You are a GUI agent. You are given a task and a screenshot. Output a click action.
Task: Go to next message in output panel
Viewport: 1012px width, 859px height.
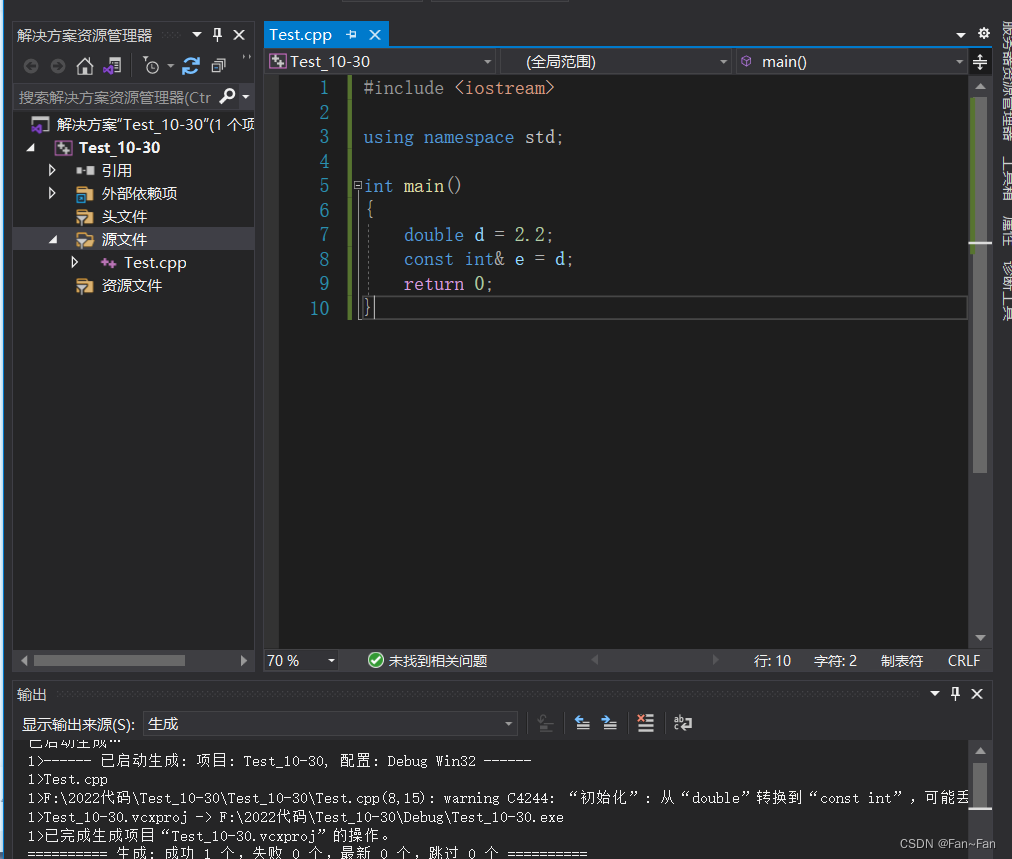tap(609, 723)
